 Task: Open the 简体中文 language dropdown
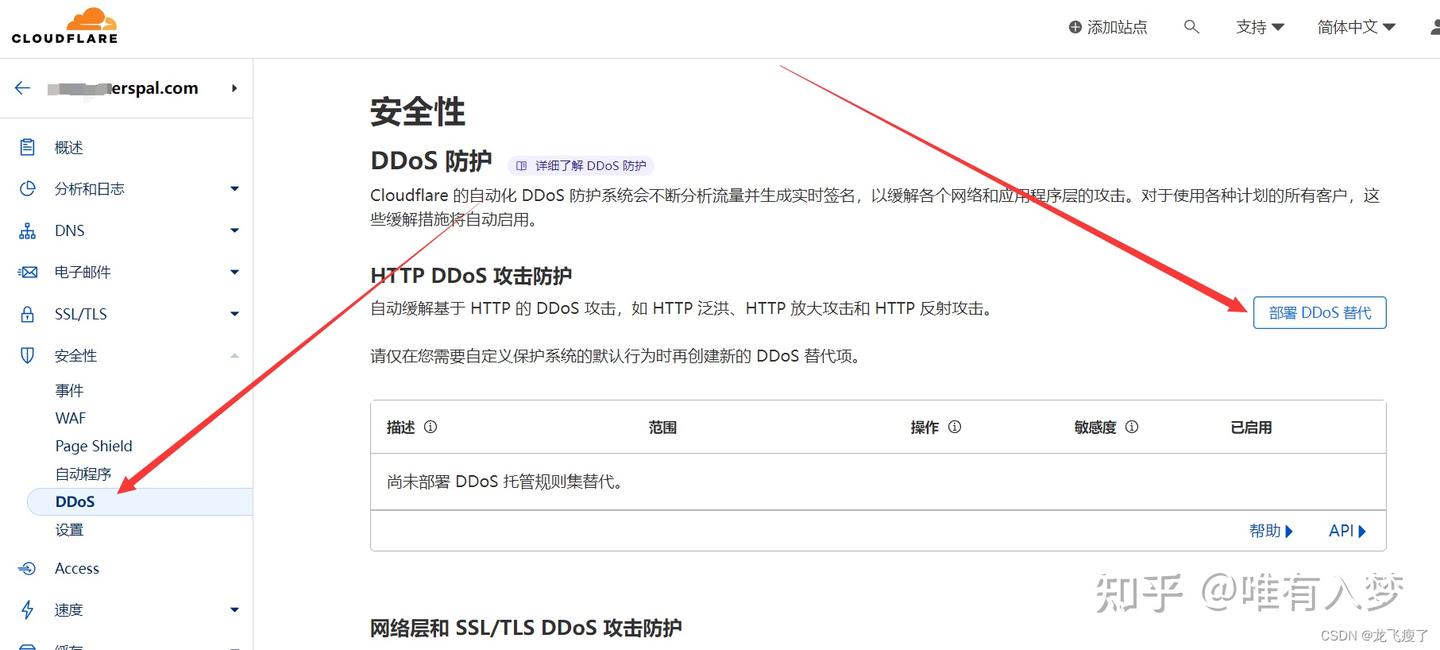coord(1355,27)
